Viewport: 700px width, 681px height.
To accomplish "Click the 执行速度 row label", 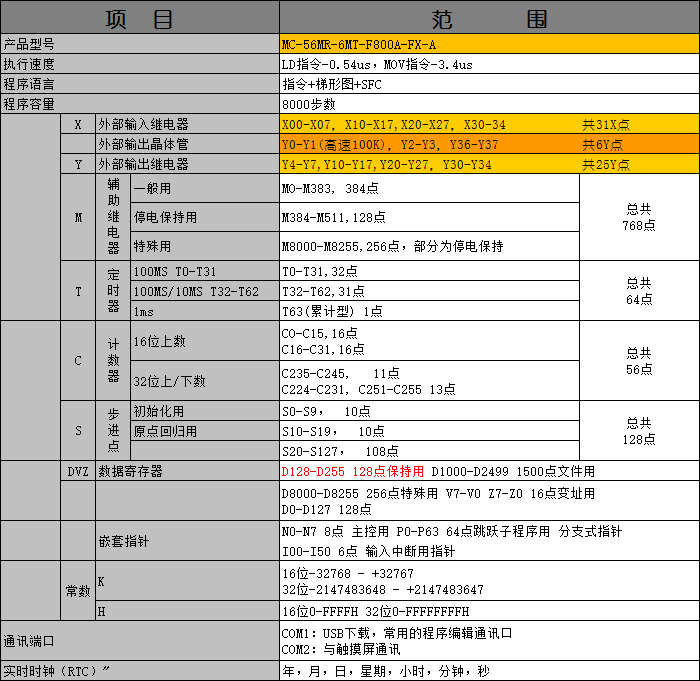I will tap(28, 64).
